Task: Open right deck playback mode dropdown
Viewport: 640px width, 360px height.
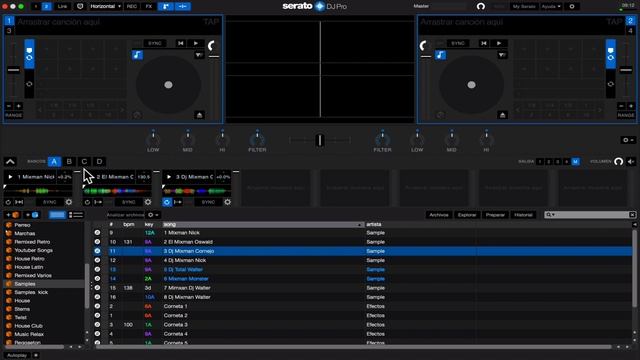Action: point(502,55)
